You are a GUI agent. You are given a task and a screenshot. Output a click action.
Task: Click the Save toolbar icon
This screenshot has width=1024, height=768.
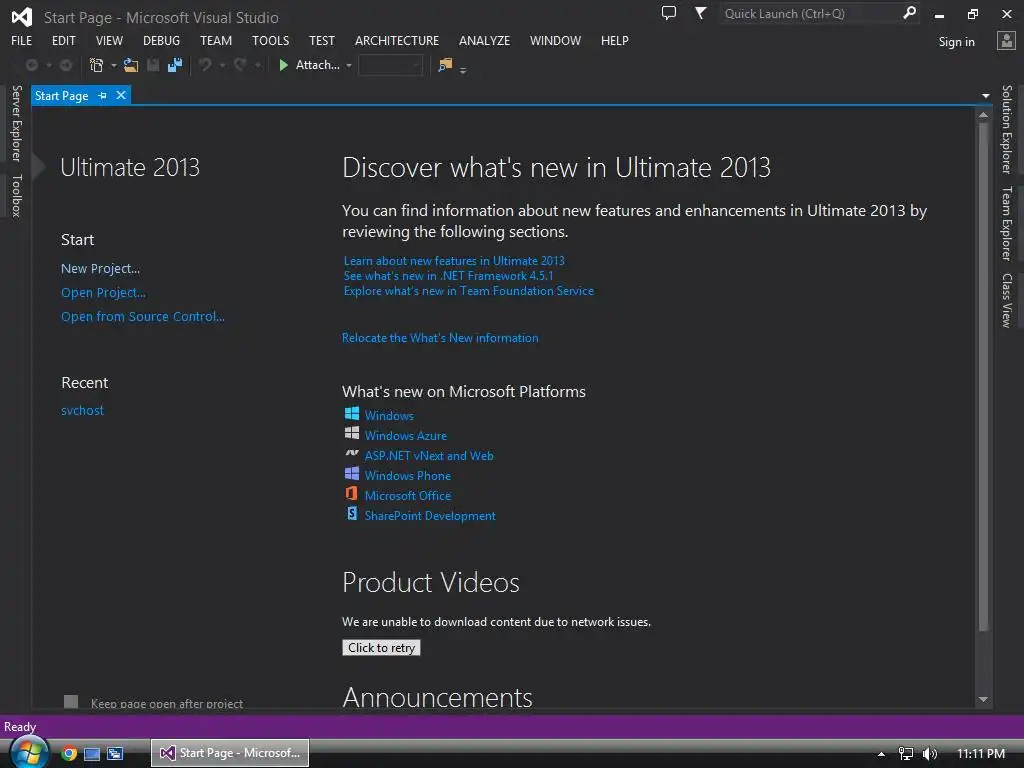pos(153,65)
